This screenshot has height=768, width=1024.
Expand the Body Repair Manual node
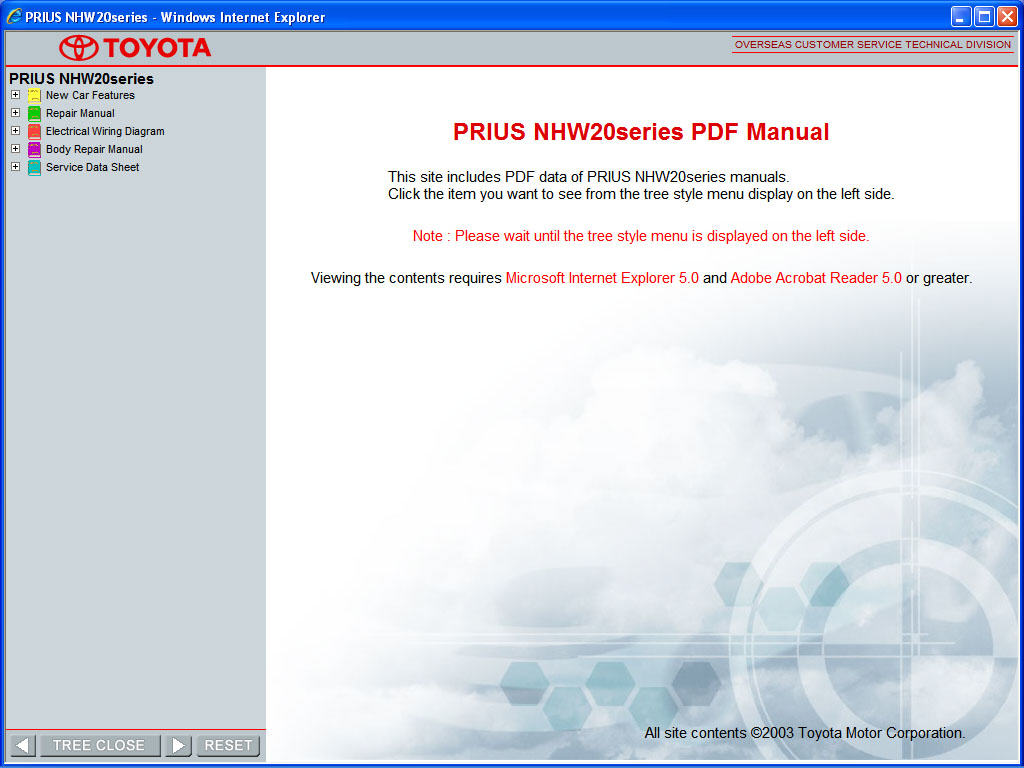[x=16, y=149]
